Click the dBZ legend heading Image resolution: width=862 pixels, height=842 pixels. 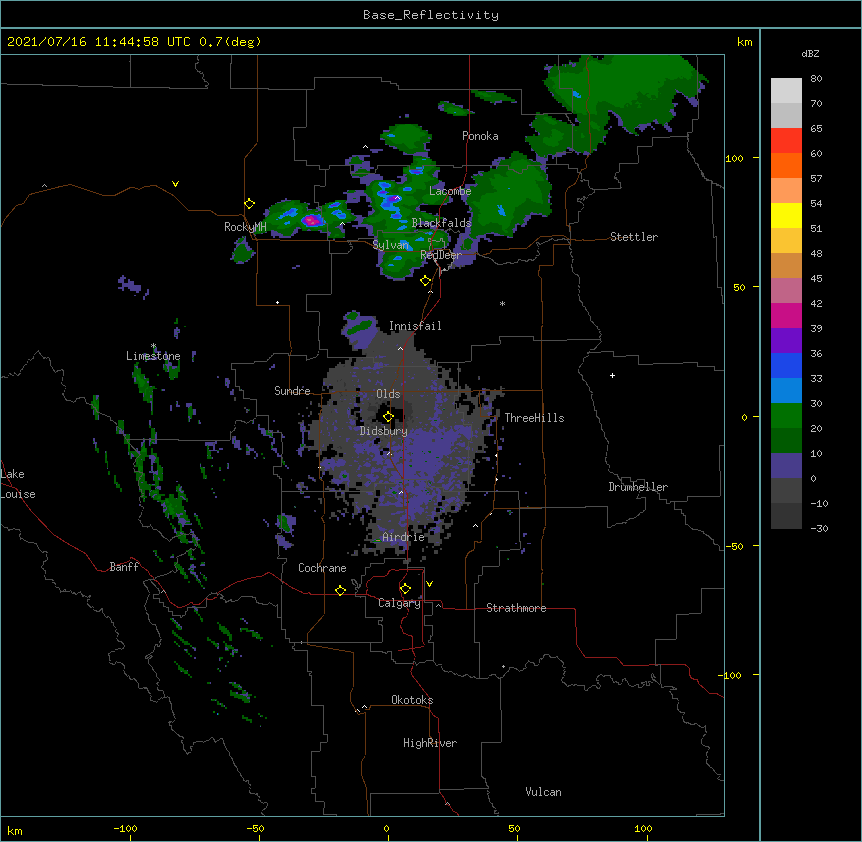(x=810, y=54)
